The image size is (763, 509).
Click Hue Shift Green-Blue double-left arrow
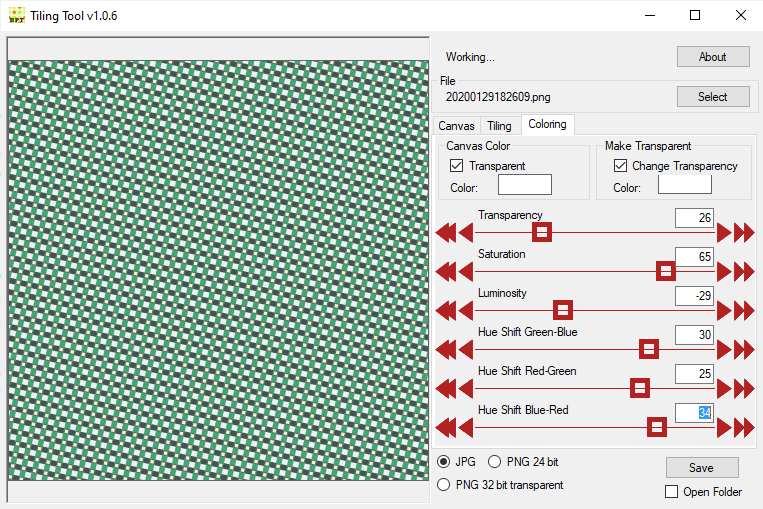(x=446, y=349)
